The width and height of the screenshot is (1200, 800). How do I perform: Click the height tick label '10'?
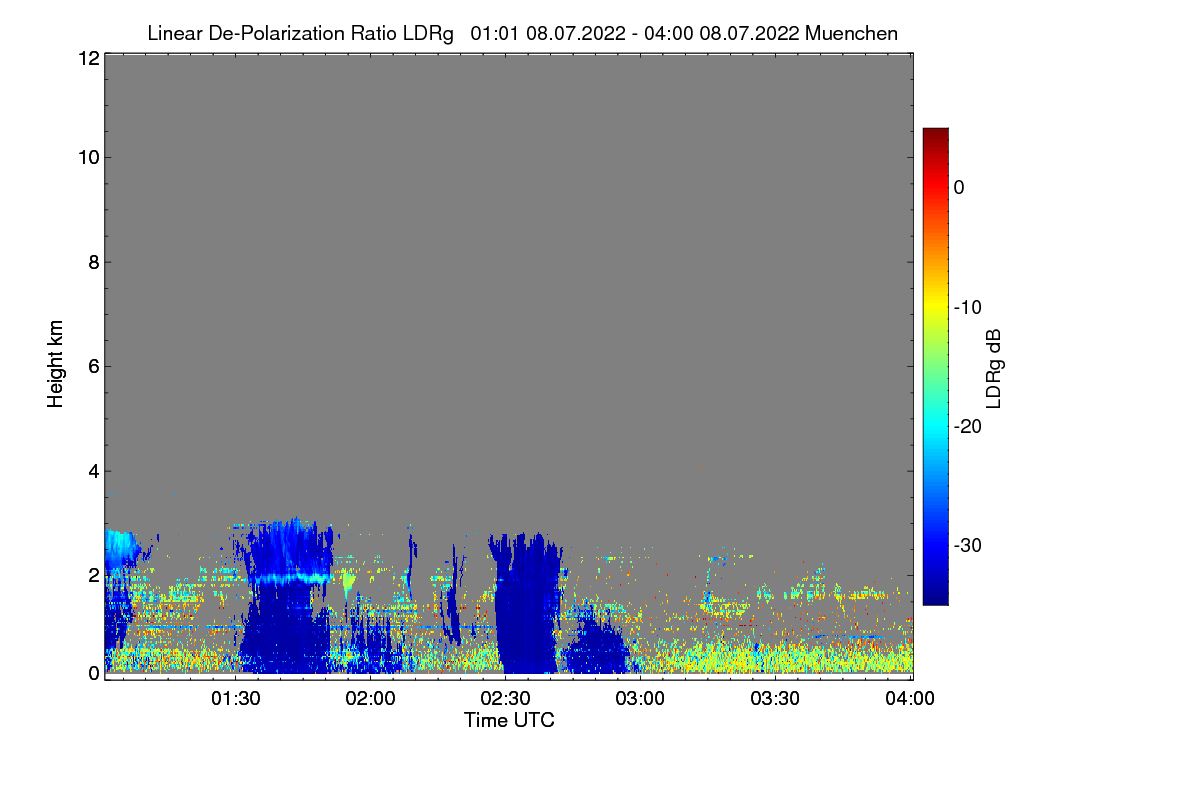pos(87,157)
